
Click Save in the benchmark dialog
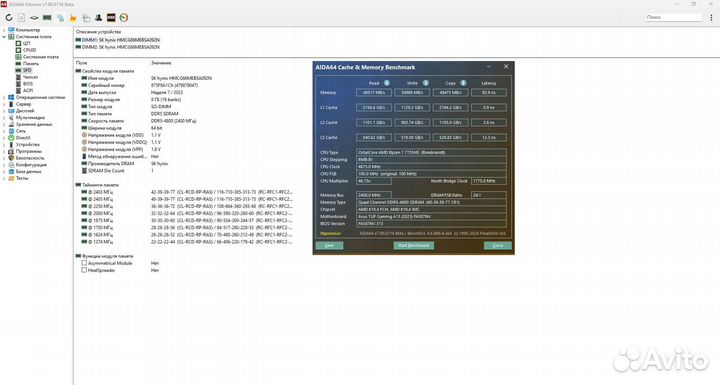click(x=329, y=245)
